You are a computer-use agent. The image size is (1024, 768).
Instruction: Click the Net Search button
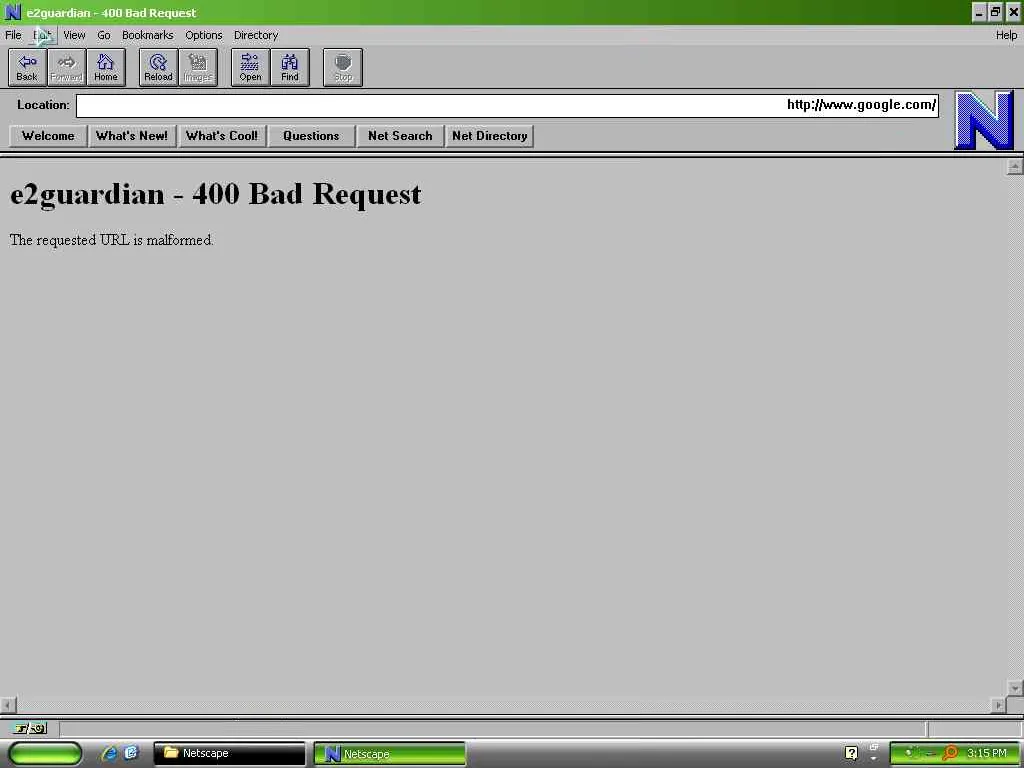(400, 136)
